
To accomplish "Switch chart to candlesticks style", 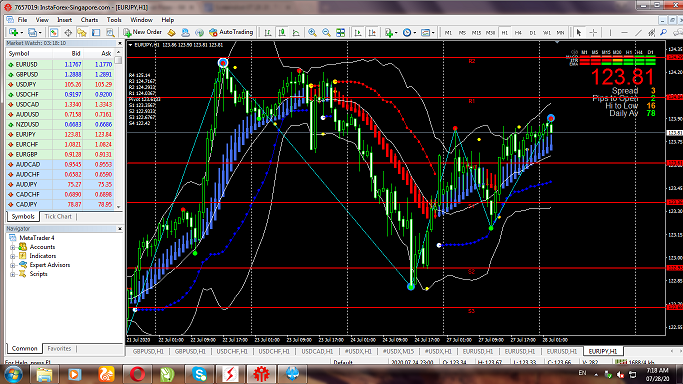I will click(x=282, y=33).
